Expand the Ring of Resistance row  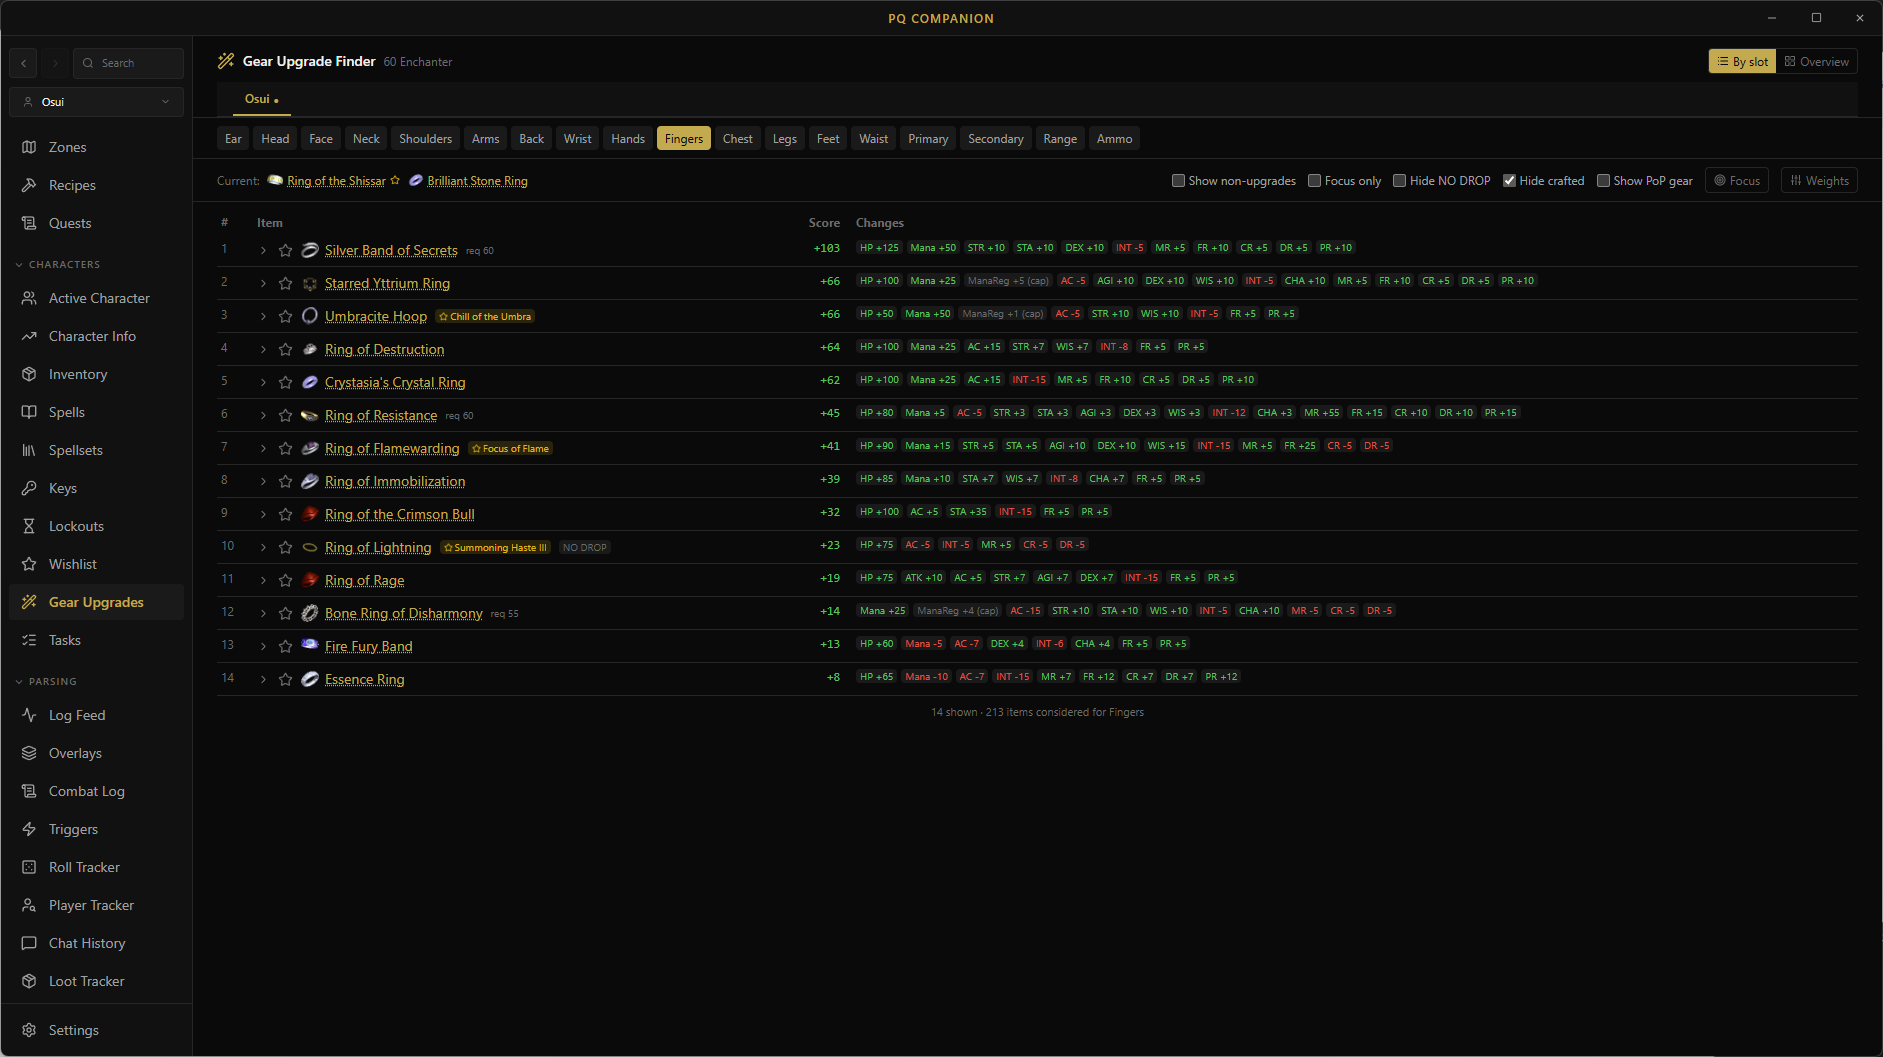pyautogui.click(x=263, y=415)
